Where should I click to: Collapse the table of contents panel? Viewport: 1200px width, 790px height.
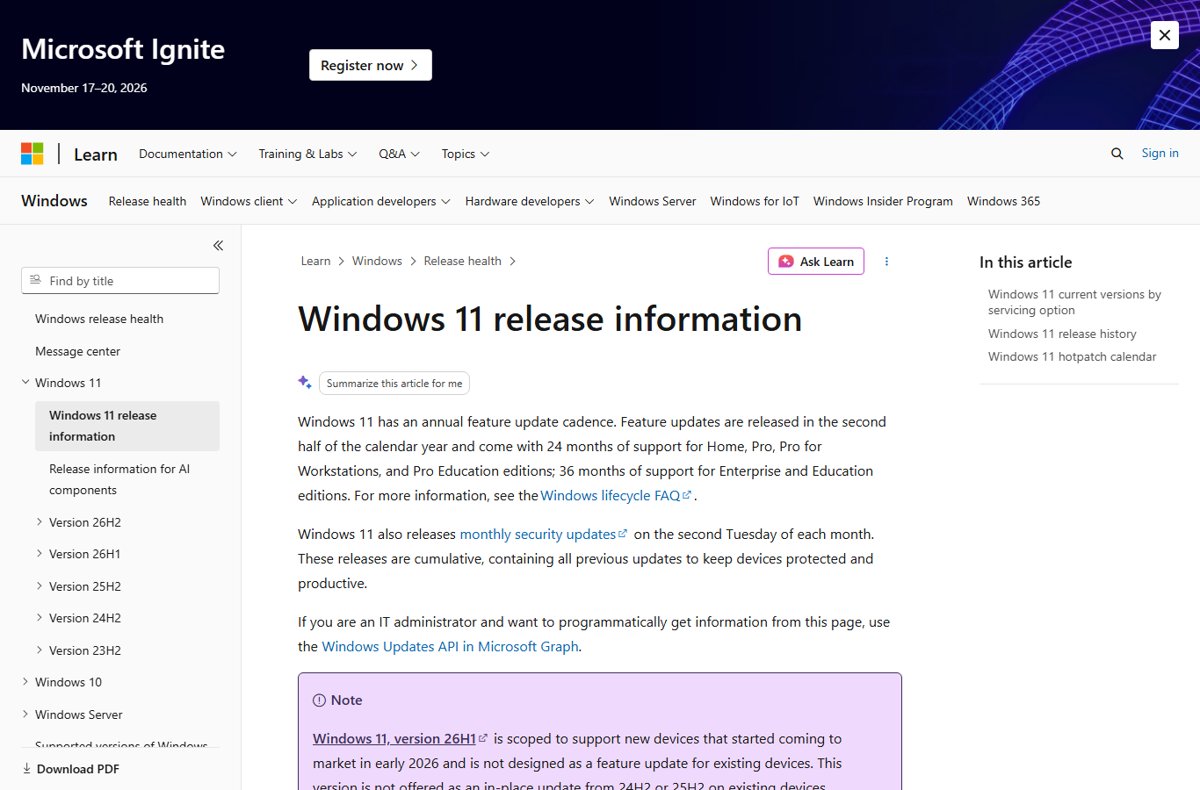[218, 245]
